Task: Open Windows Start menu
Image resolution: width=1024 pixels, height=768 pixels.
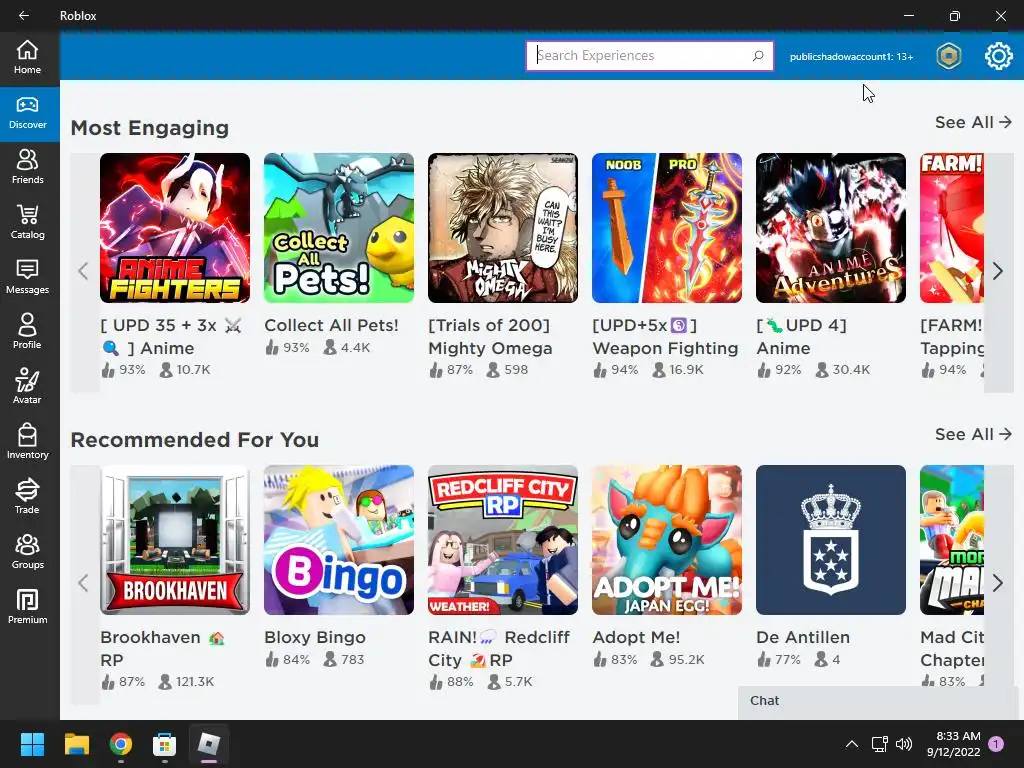Action: click(32, 744)
